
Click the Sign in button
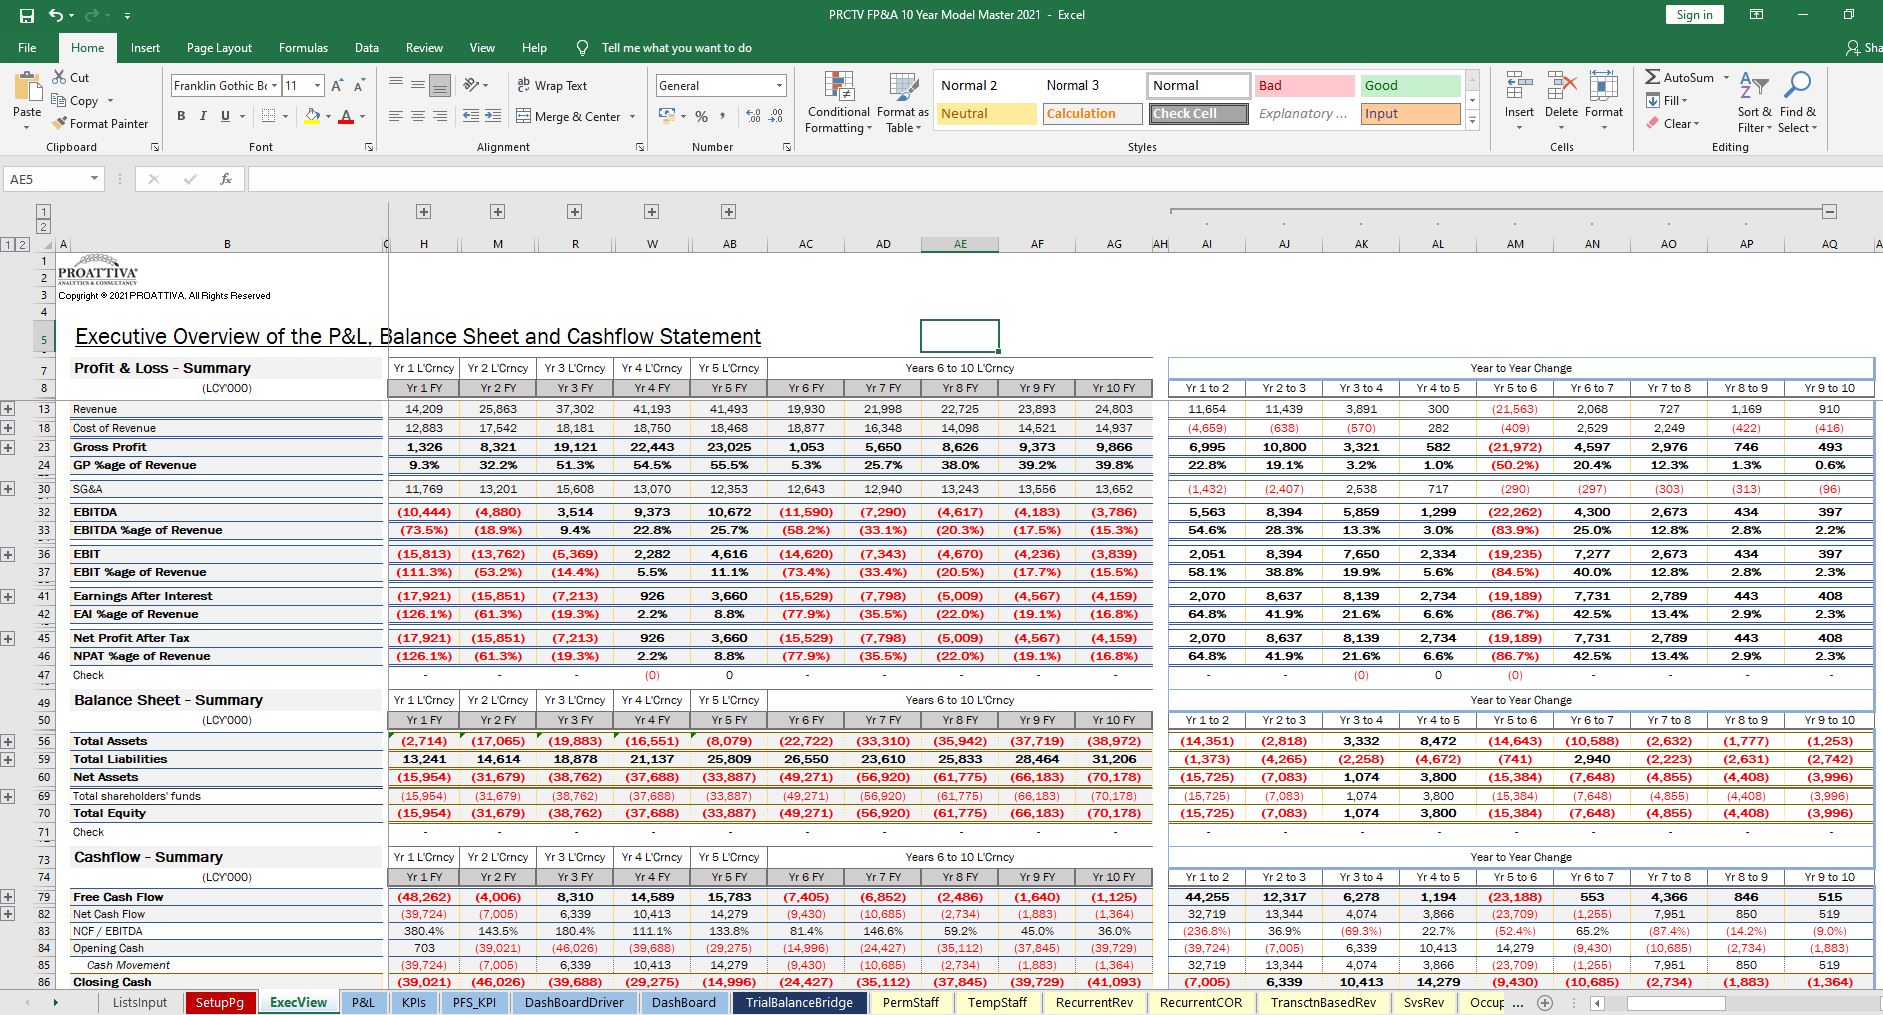[1694, 15]
